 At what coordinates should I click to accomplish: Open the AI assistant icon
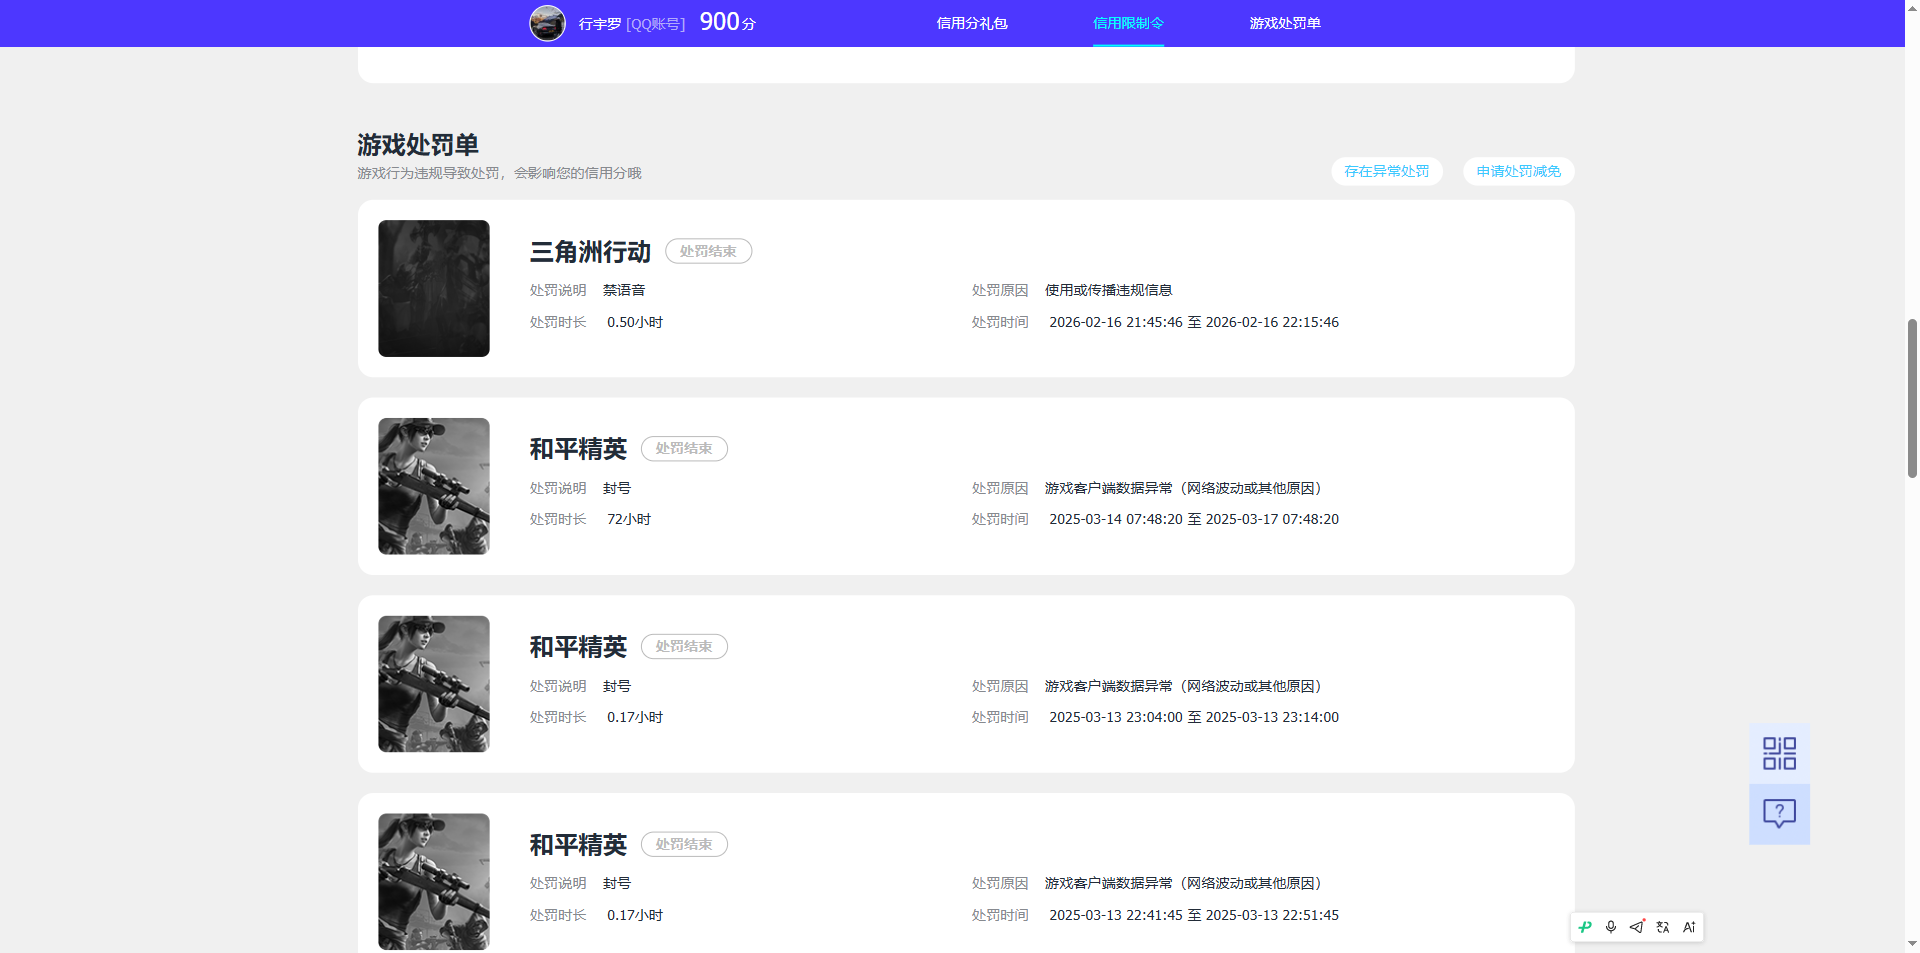1689,927
